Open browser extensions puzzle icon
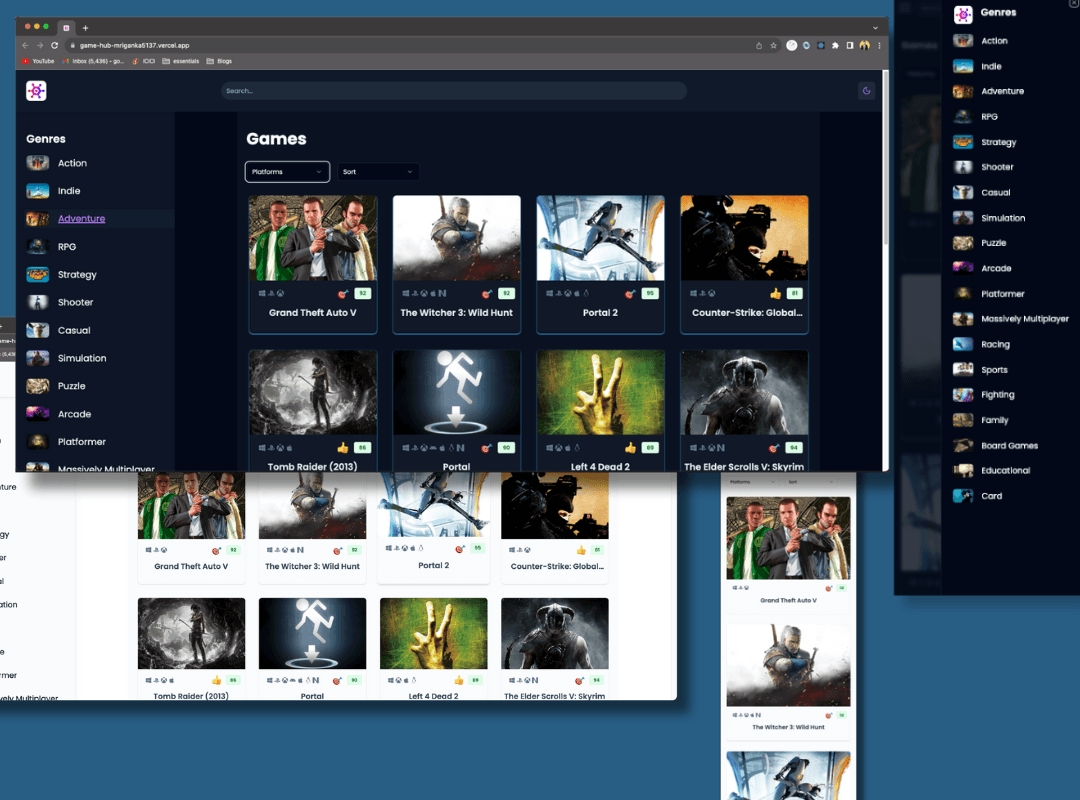 pyautogui.click(x=835, y=45)
